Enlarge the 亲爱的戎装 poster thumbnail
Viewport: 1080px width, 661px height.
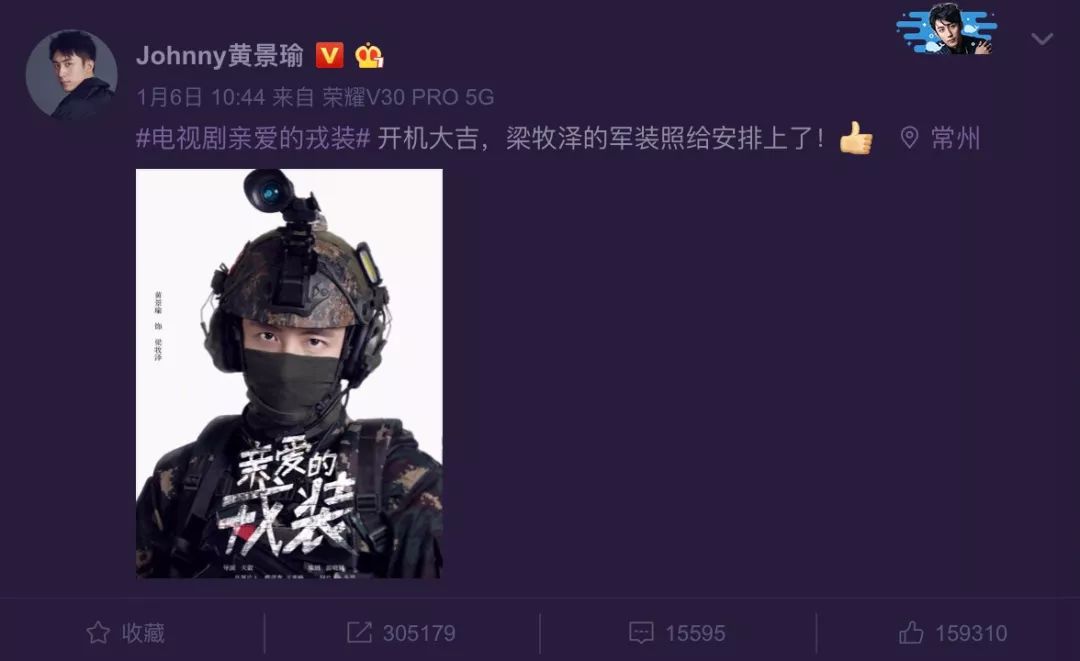click(x=289, y=373)
